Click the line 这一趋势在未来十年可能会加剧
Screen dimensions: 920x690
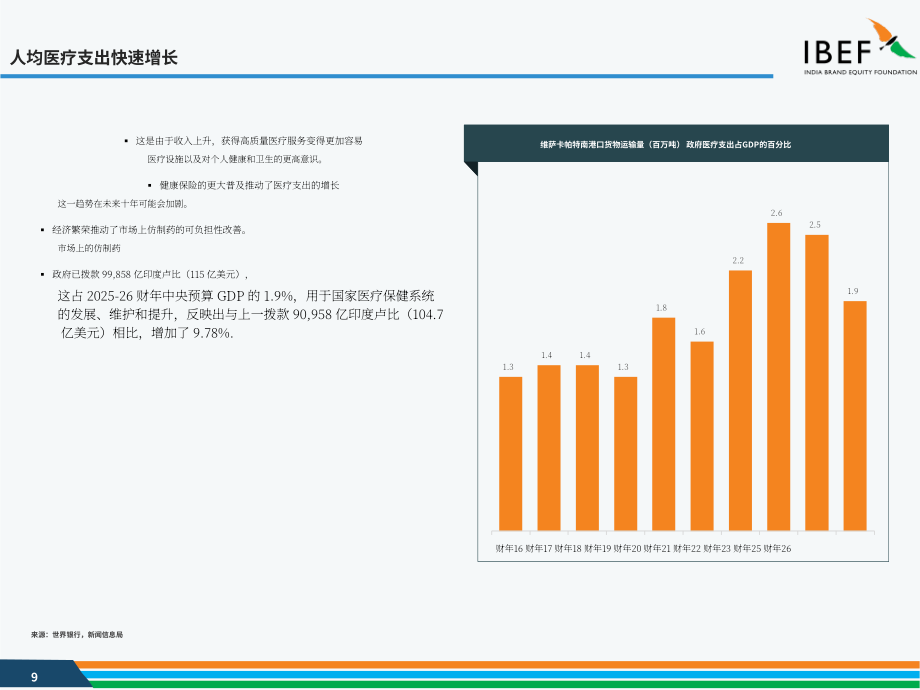coord(123,204)
